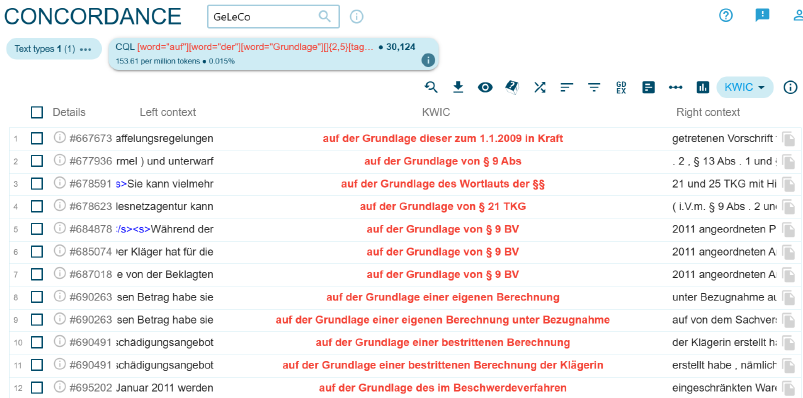Open collocations three-dot icon
The image size is (803, 398).
coord(675,88)
